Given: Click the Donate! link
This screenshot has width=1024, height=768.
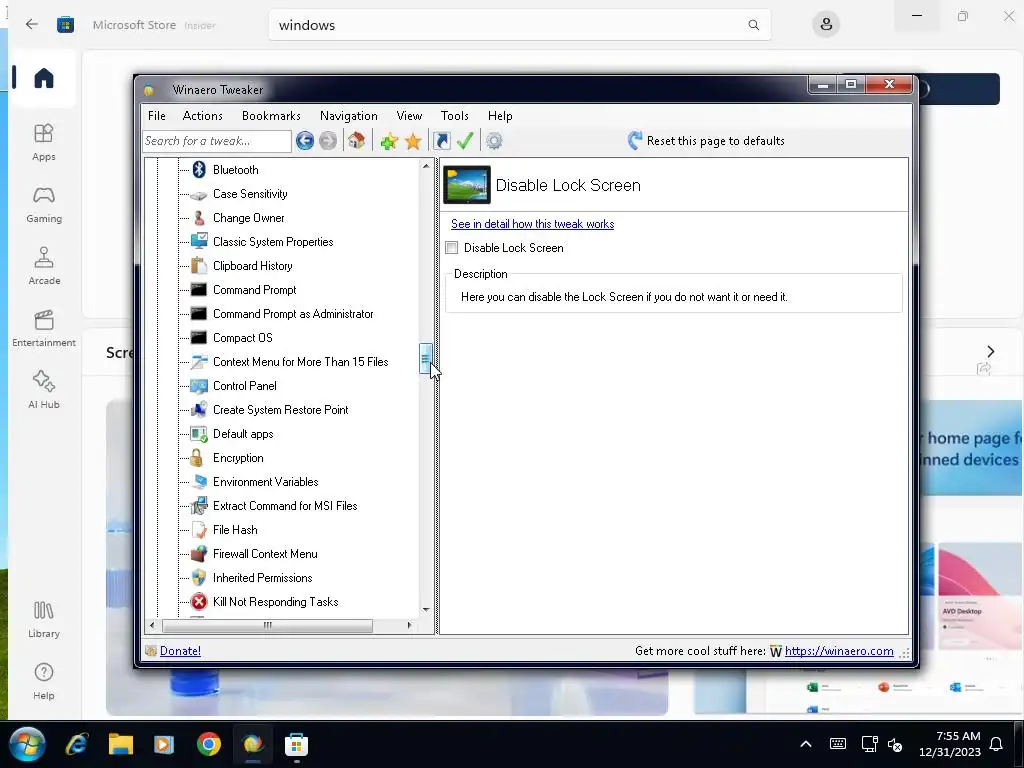Looking at the screenshot, I should click(x=180, y=650).
